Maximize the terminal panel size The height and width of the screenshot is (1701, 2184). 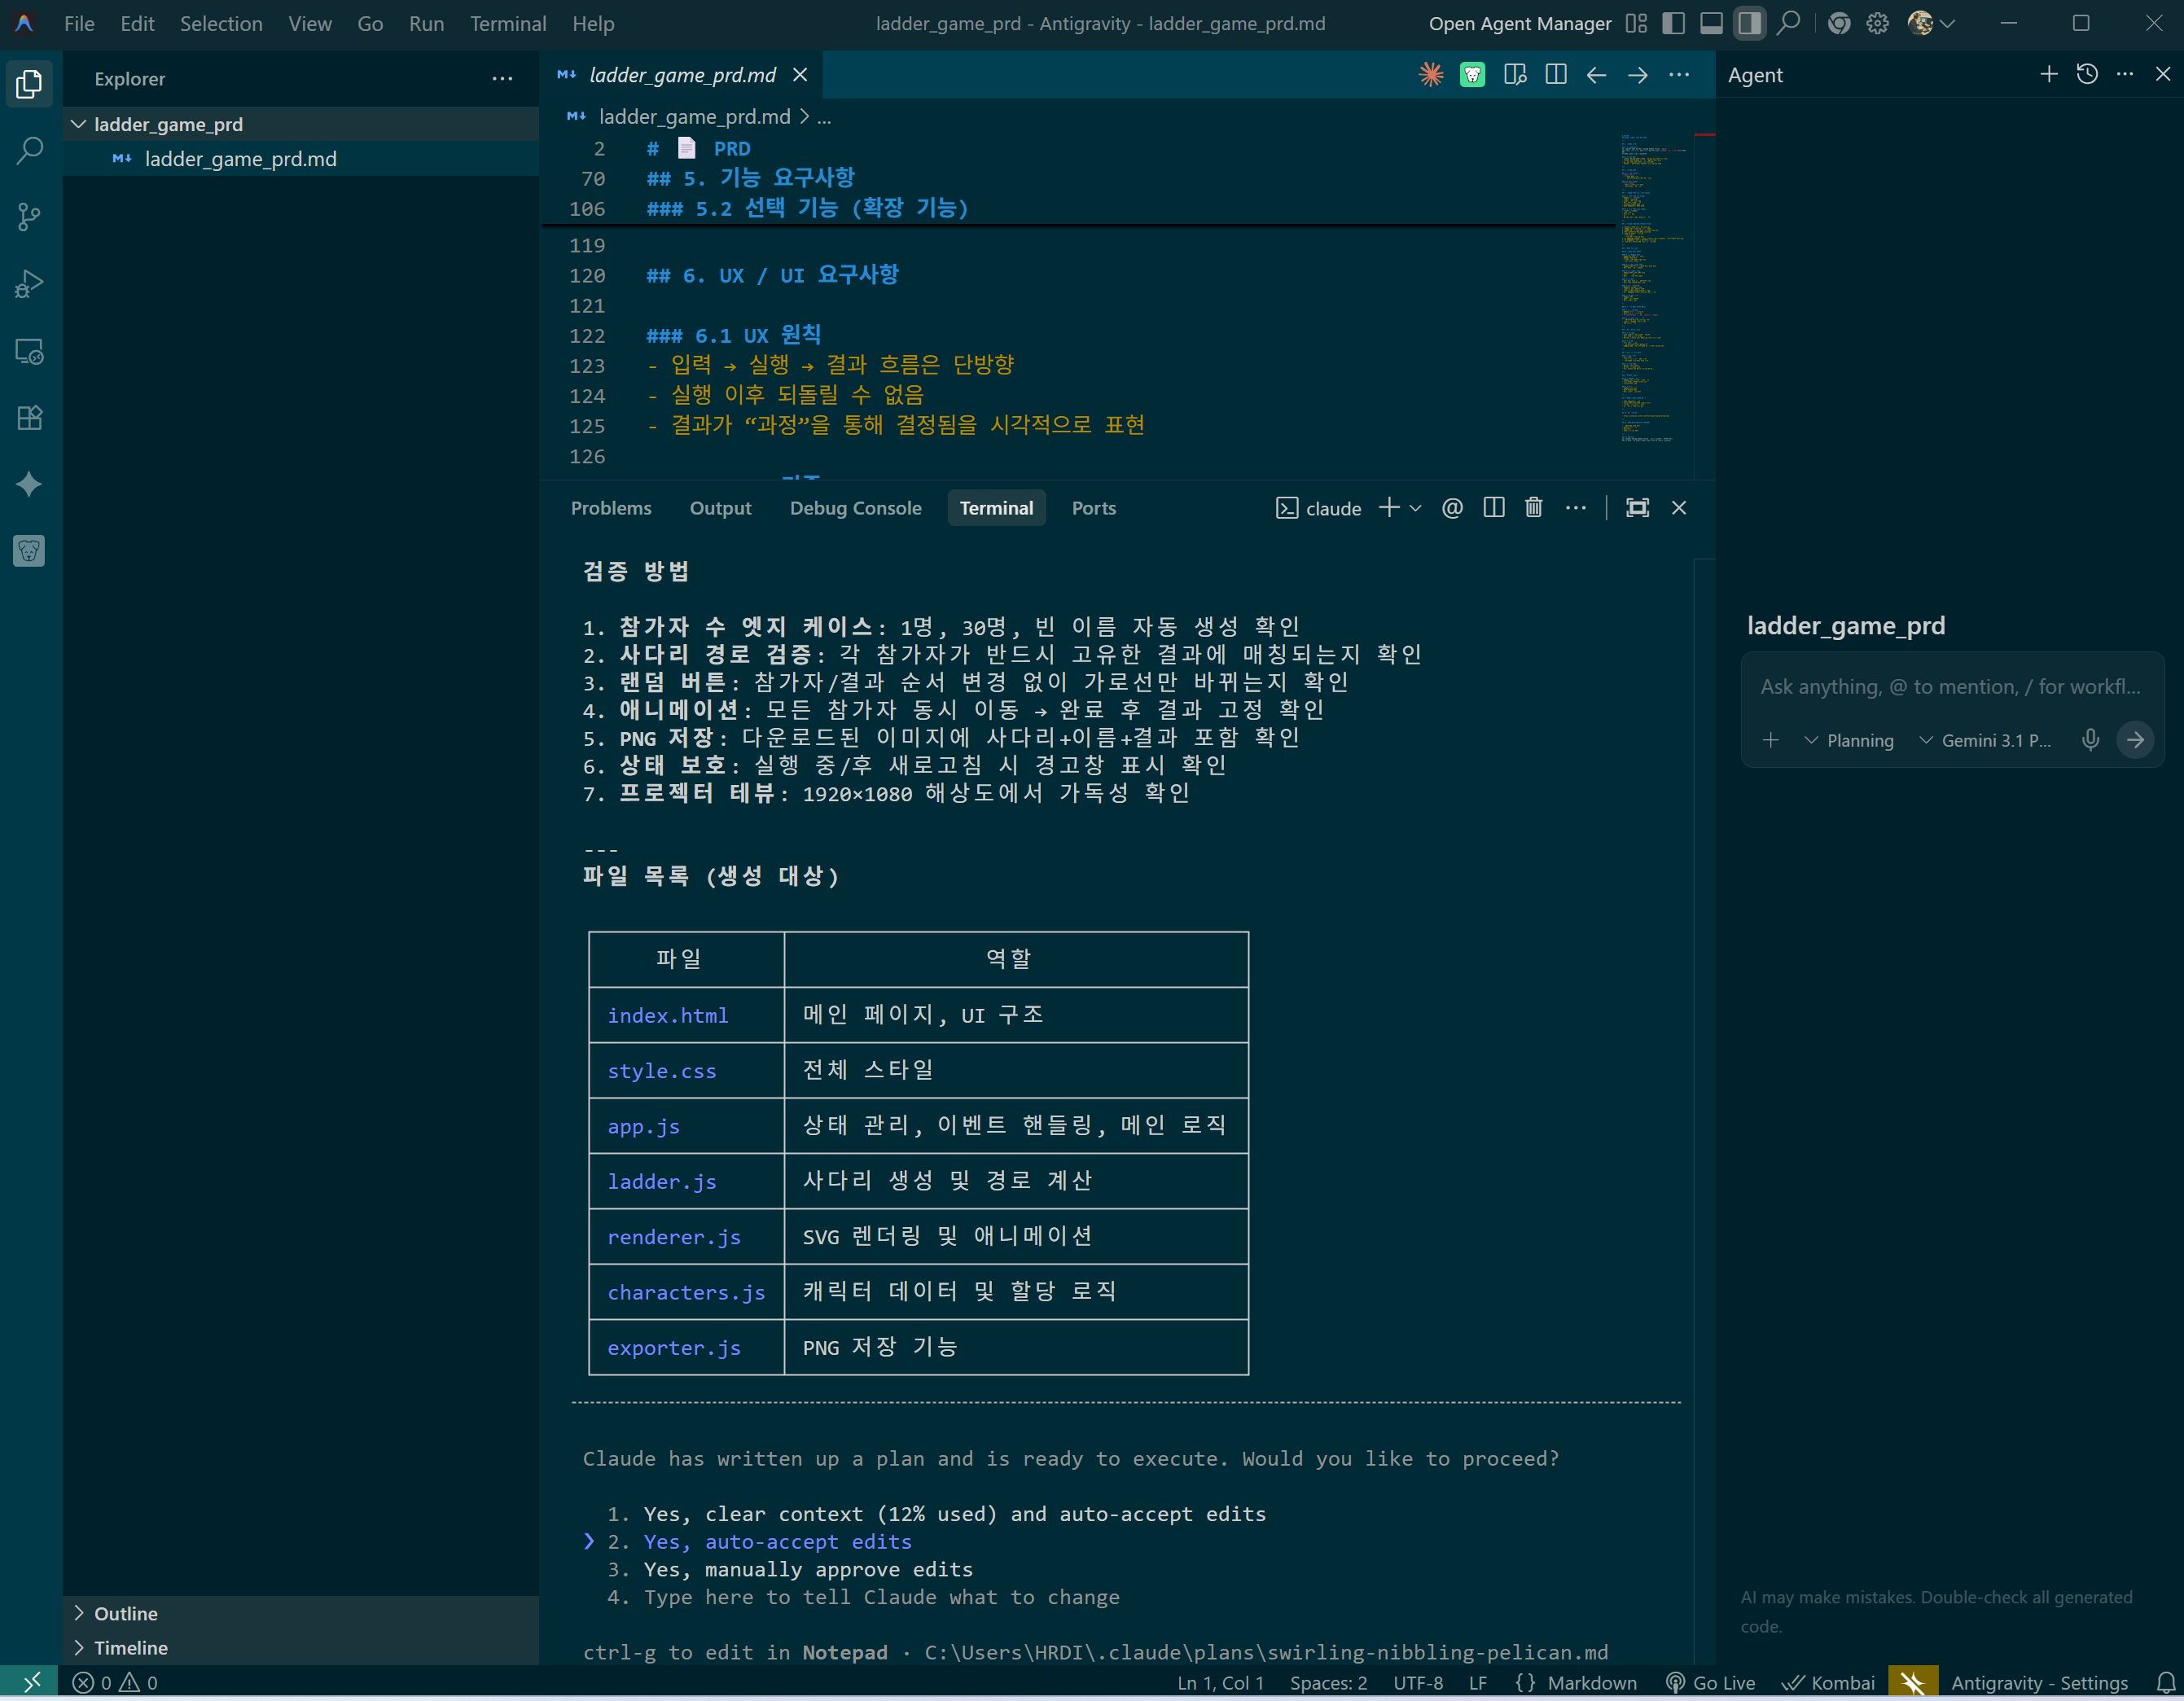pyautogui.click(x=1637, y=508)
